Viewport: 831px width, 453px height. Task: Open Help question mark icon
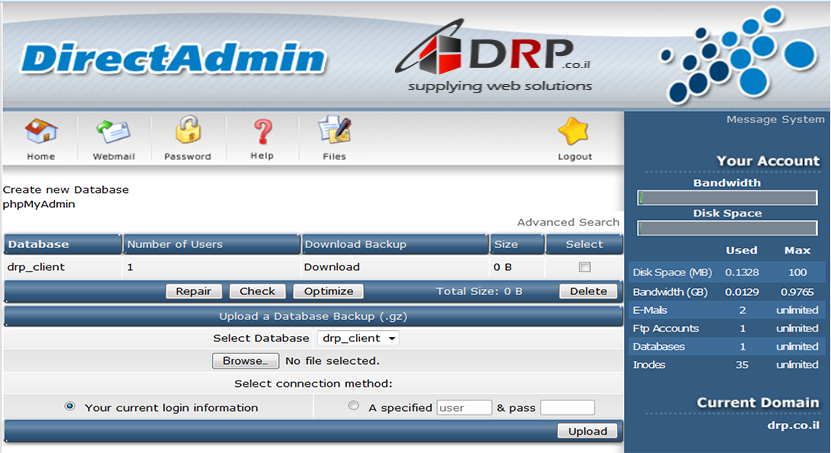click(x=262, y=133)
